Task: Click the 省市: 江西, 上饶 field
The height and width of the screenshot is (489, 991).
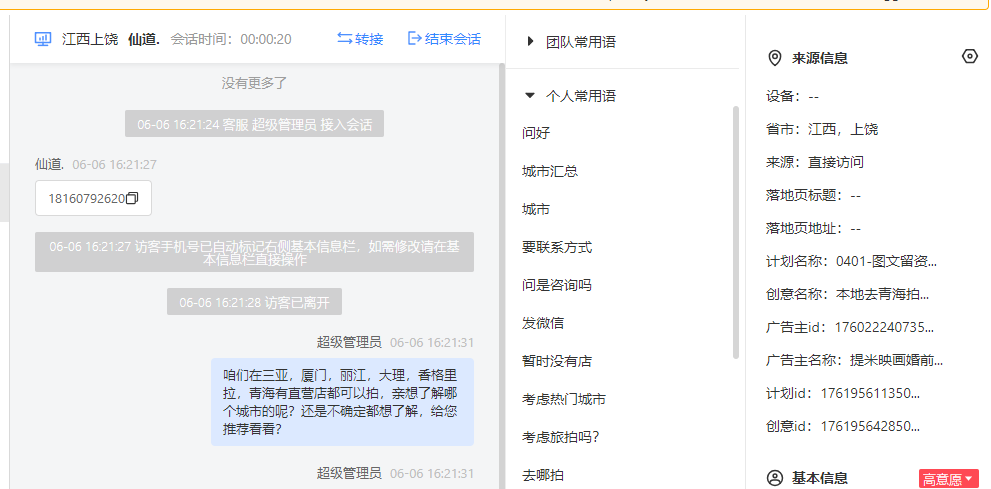Action: tap(822, 130)
